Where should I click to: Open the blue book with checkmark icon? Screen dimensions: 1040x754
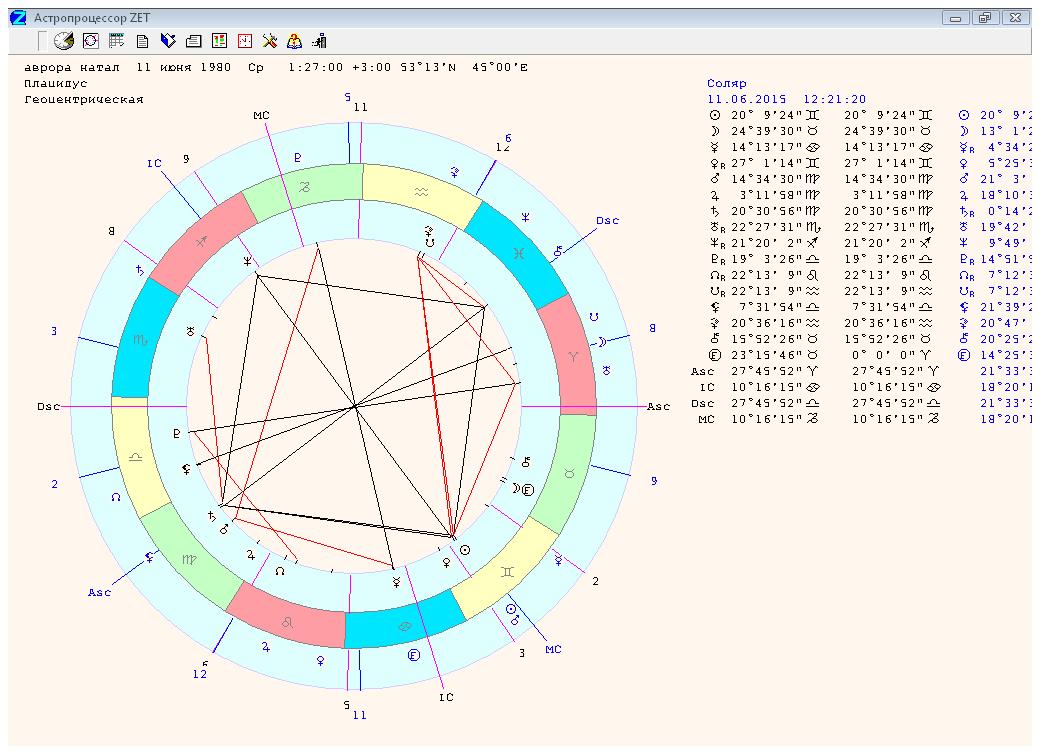[x=168, y=41]
